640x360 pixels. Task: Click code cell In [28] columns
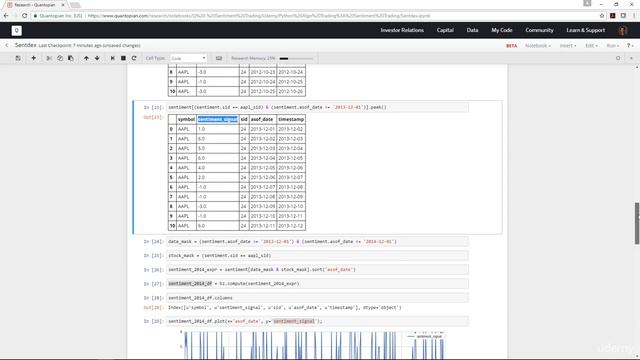(317, 298)
